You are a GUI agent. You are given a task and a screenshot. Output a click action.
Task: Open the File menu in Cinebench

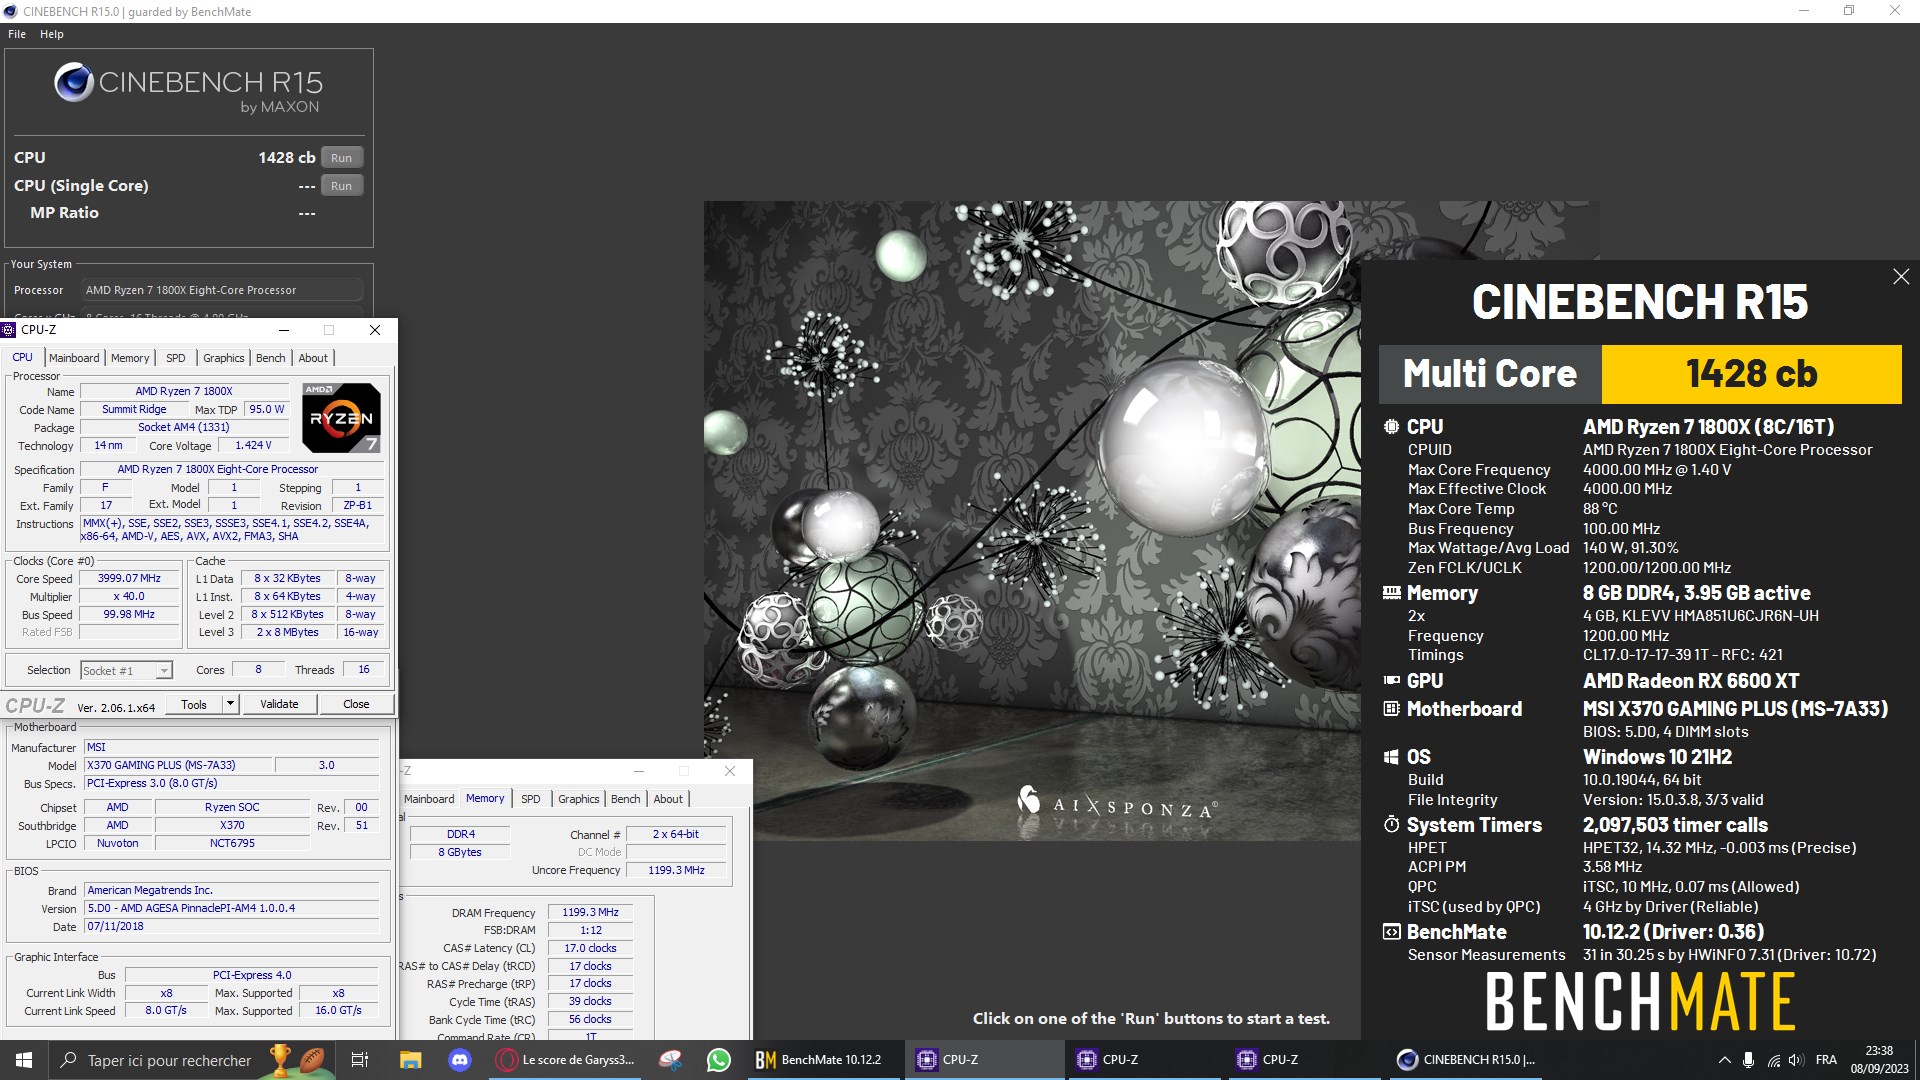[x=17, y=34]
